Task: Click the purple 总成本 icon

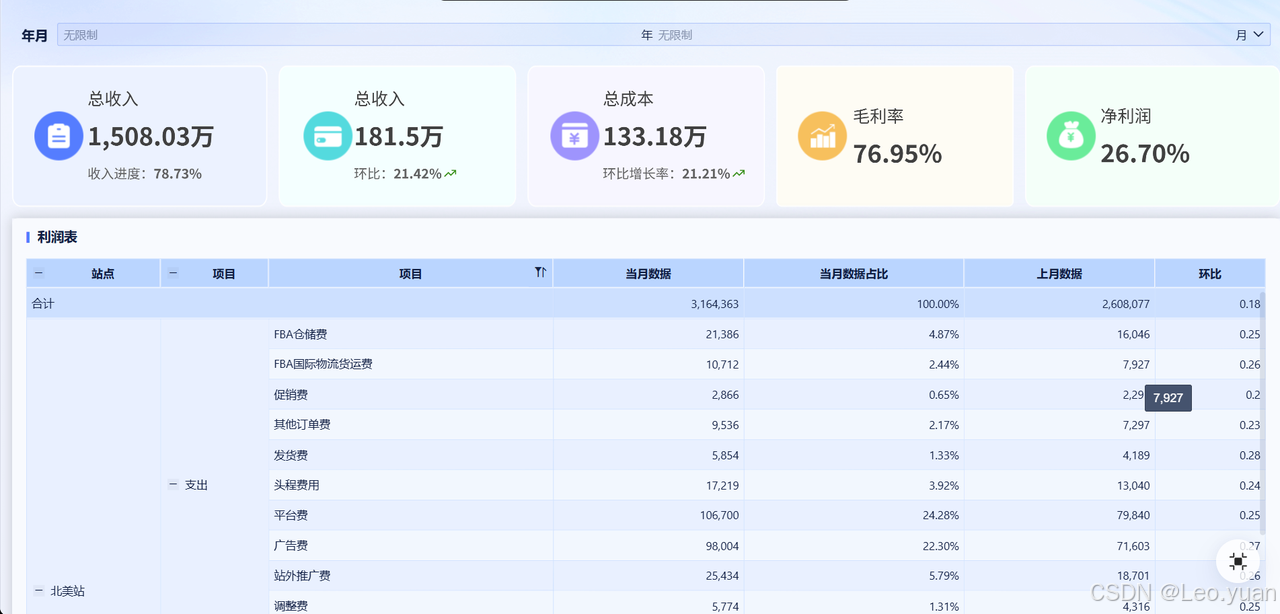Action: pos(575,136)
